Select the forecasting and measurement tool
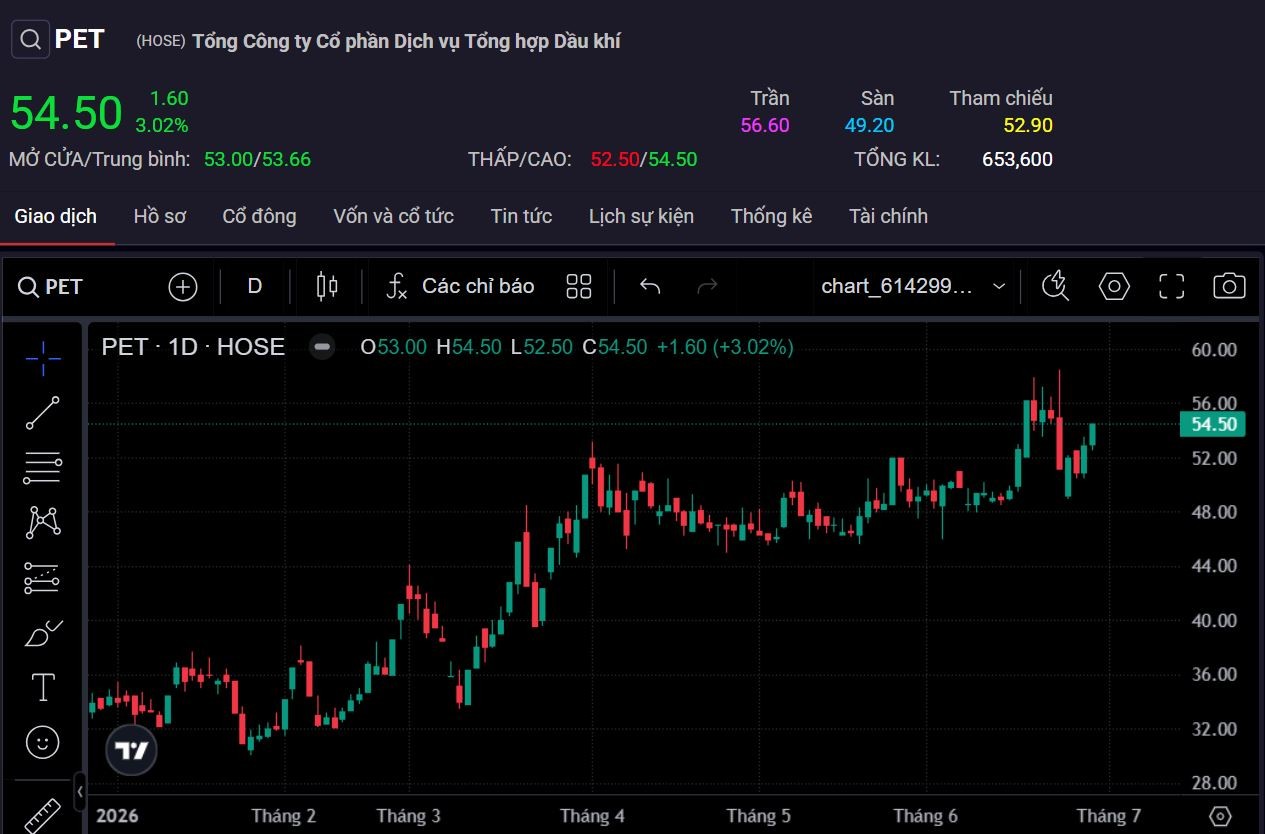This screenshot has width=1265, height=834. [42, 577]
